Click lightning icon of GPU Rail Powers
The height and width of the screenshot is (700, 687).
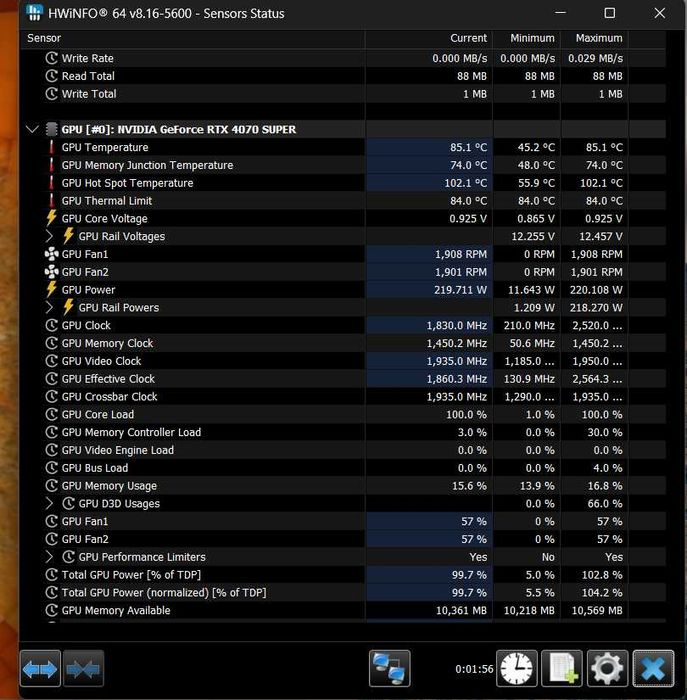pos(68,308)
